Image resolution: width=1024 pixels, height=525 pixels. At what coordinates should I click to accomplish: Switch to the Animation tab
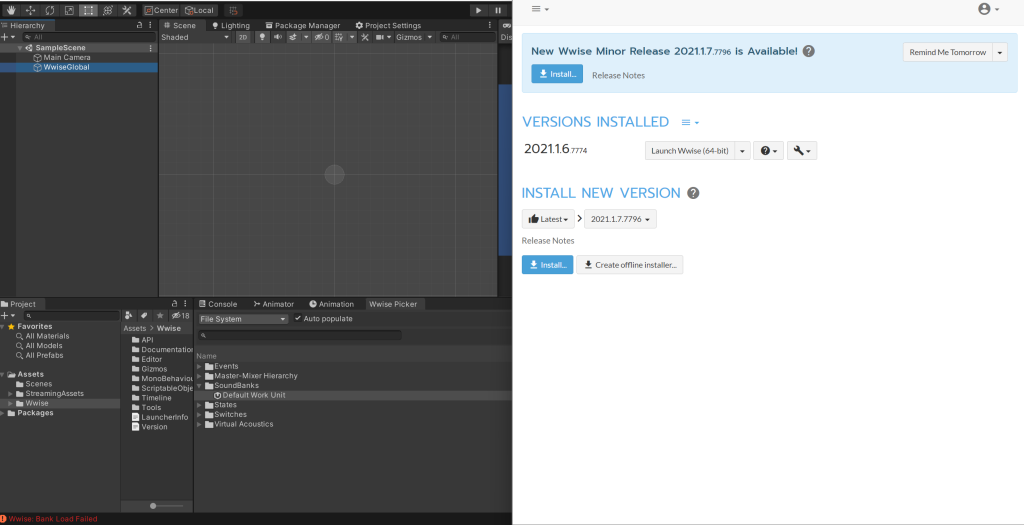point(331,304)
